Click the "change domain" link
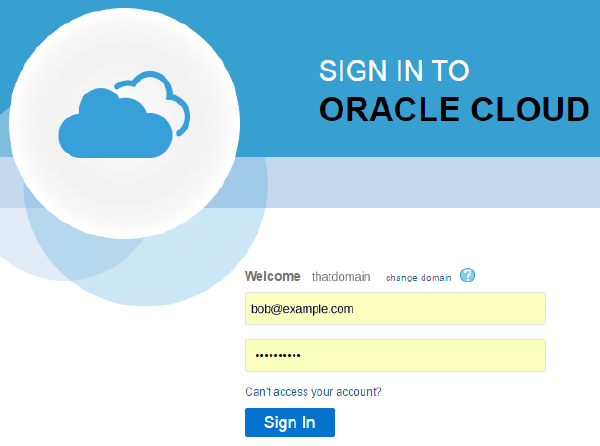The width and height of the screenshot is (600, 446). click(x=418, y=278)
